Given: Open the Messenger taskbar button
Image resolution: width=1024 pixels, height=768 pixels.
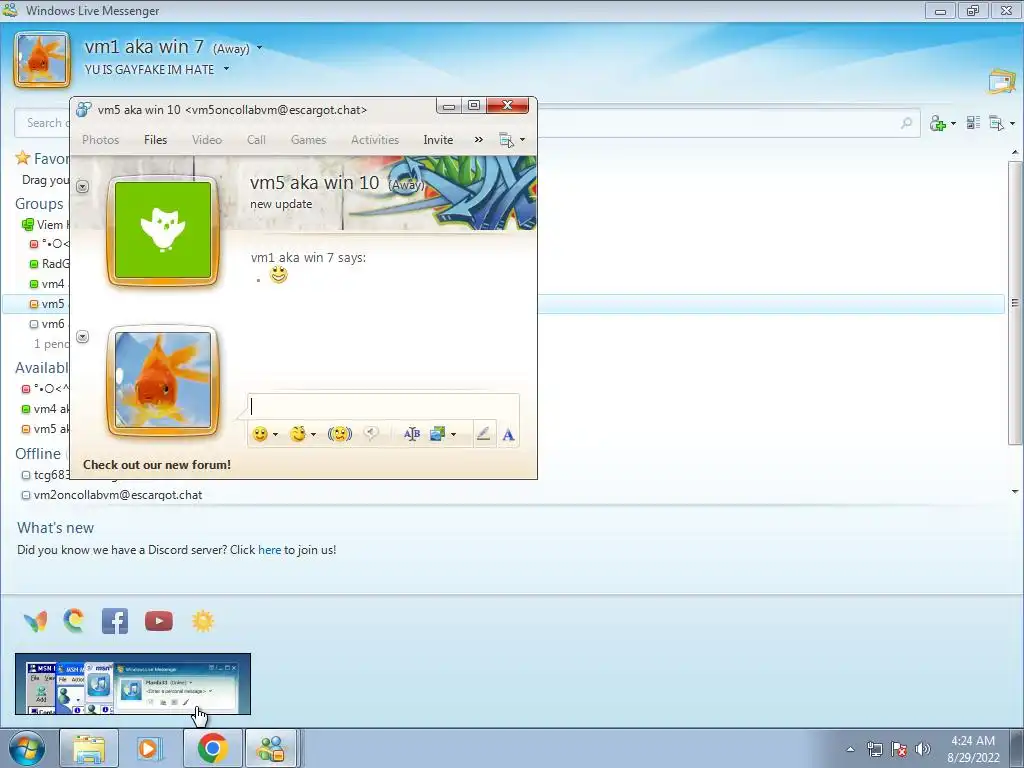Looking at the screenshot, I should [x=271, y=748].
